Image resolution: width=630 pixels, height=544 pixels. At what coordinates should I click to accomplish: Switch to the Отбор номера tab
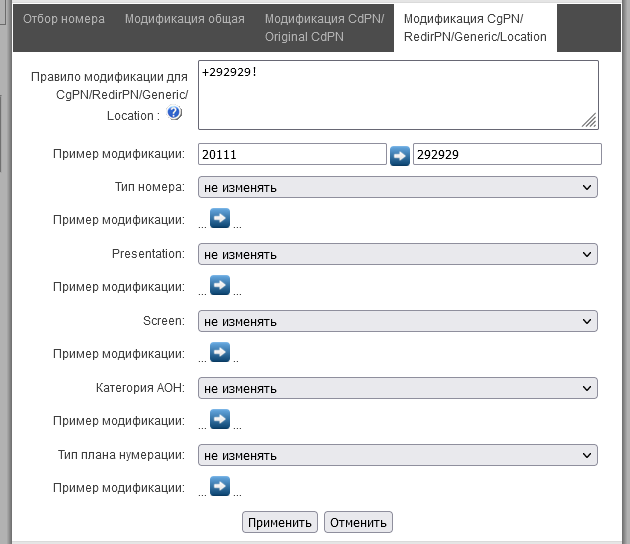click(63, 19)
